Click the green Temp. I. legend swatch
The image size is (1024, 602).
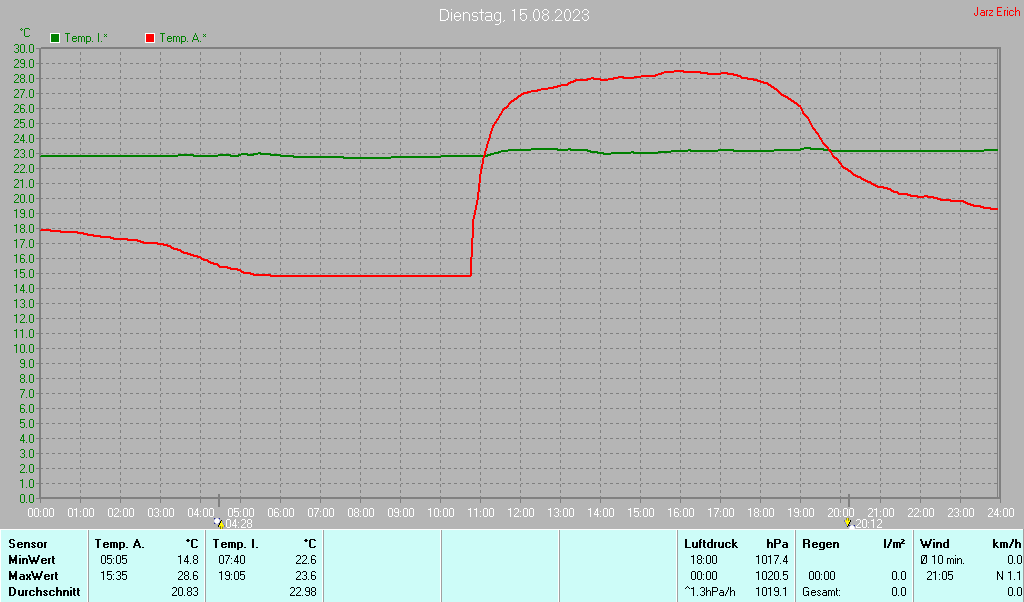(x=55, y=38)
